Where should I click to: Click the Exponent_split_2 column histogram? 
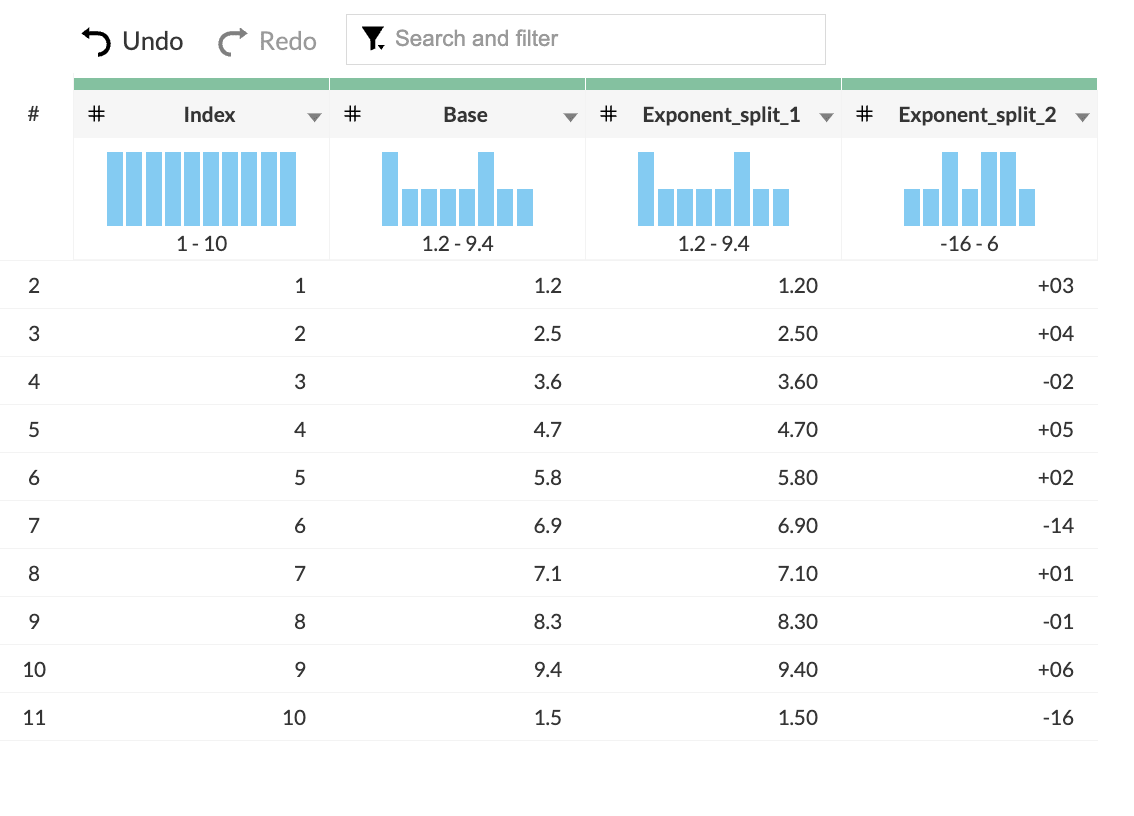click(x=969, y=189)
